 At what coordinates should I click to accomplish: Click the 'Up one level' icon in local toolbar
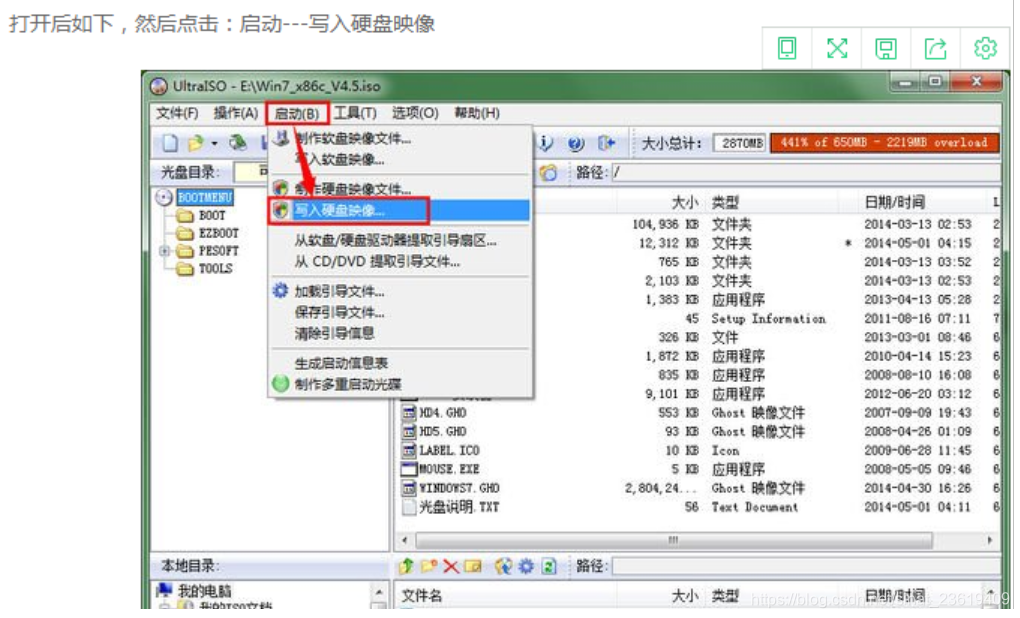click(407, 566)
